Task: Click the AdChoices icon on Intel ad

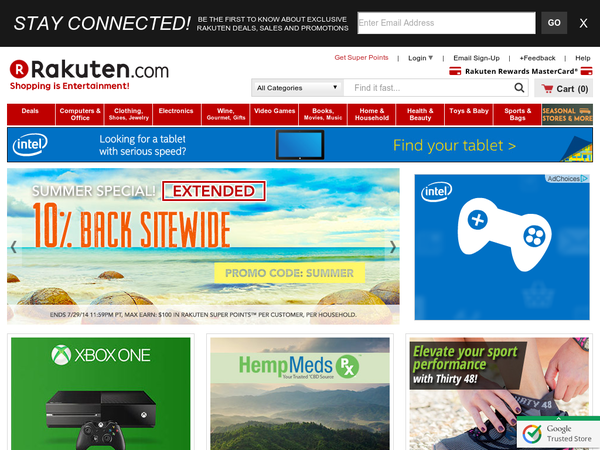Action: click(567, 179)
